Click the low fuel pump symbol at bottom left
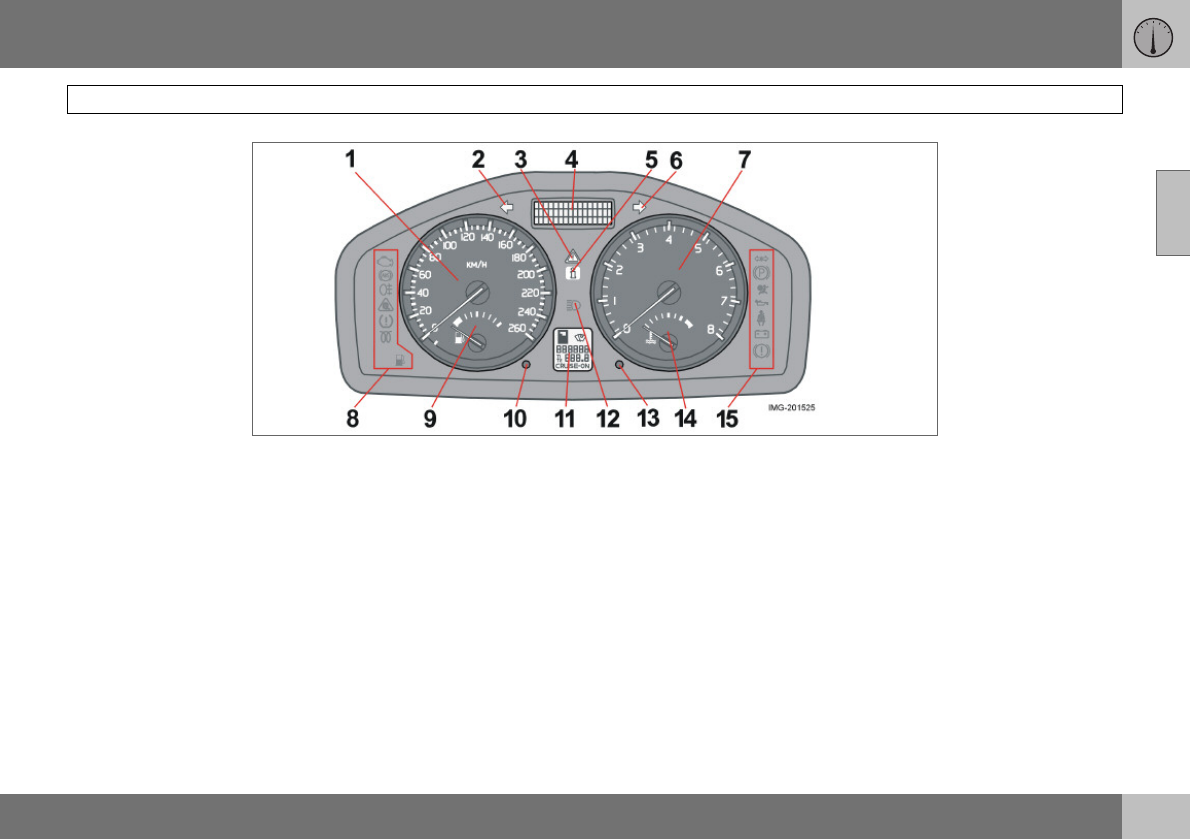The height and width of the screenshot is (840, 1190). 401,360
